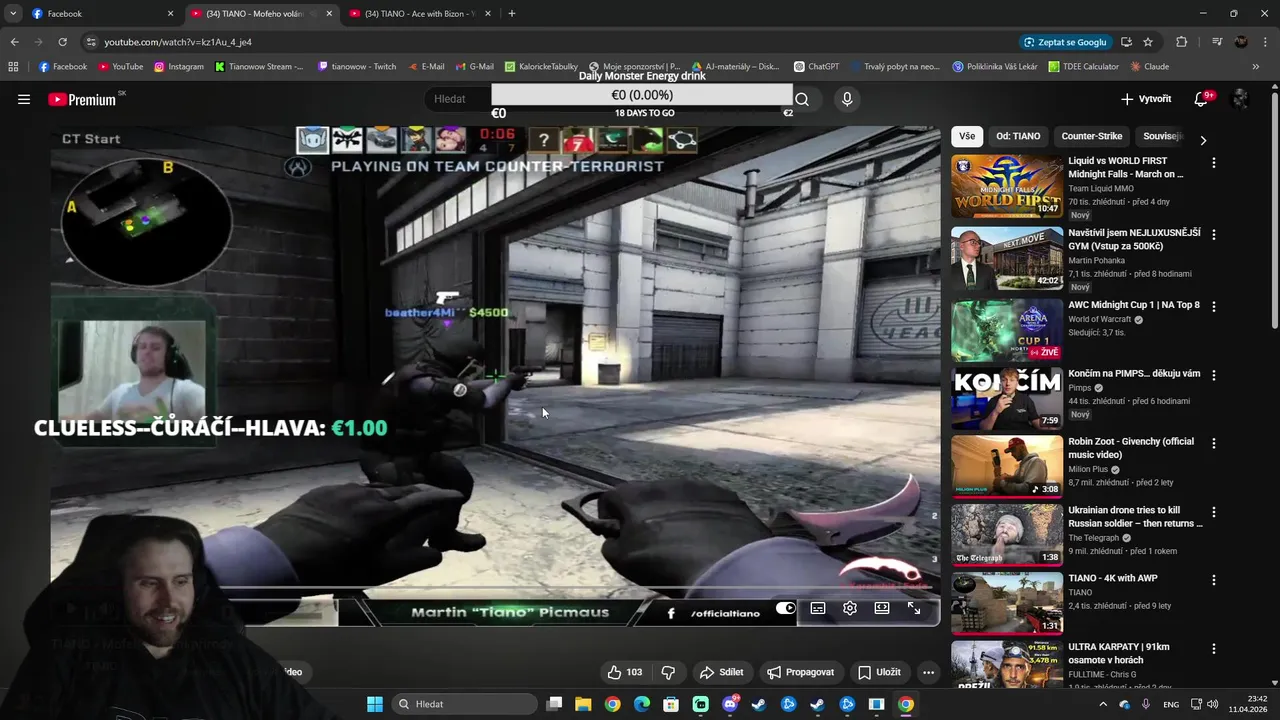Start voice search with the microphone

[847, 99]
